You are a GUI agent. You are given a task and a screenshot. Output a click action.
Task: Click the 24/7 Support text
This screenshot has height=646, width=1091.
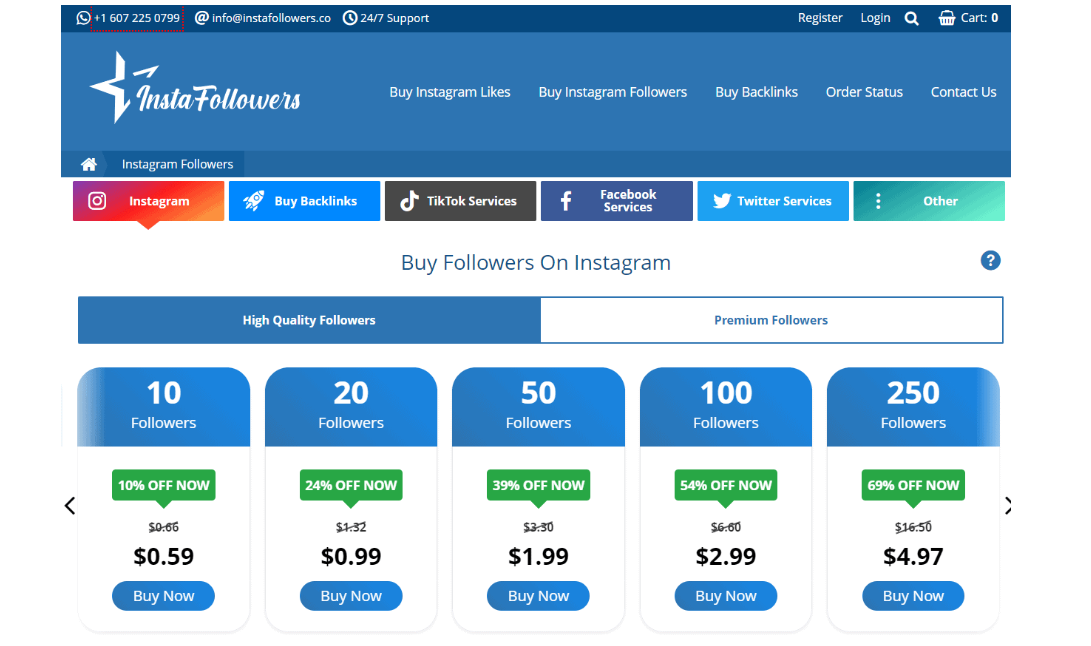pyautogui.click(x=395, y=18)
